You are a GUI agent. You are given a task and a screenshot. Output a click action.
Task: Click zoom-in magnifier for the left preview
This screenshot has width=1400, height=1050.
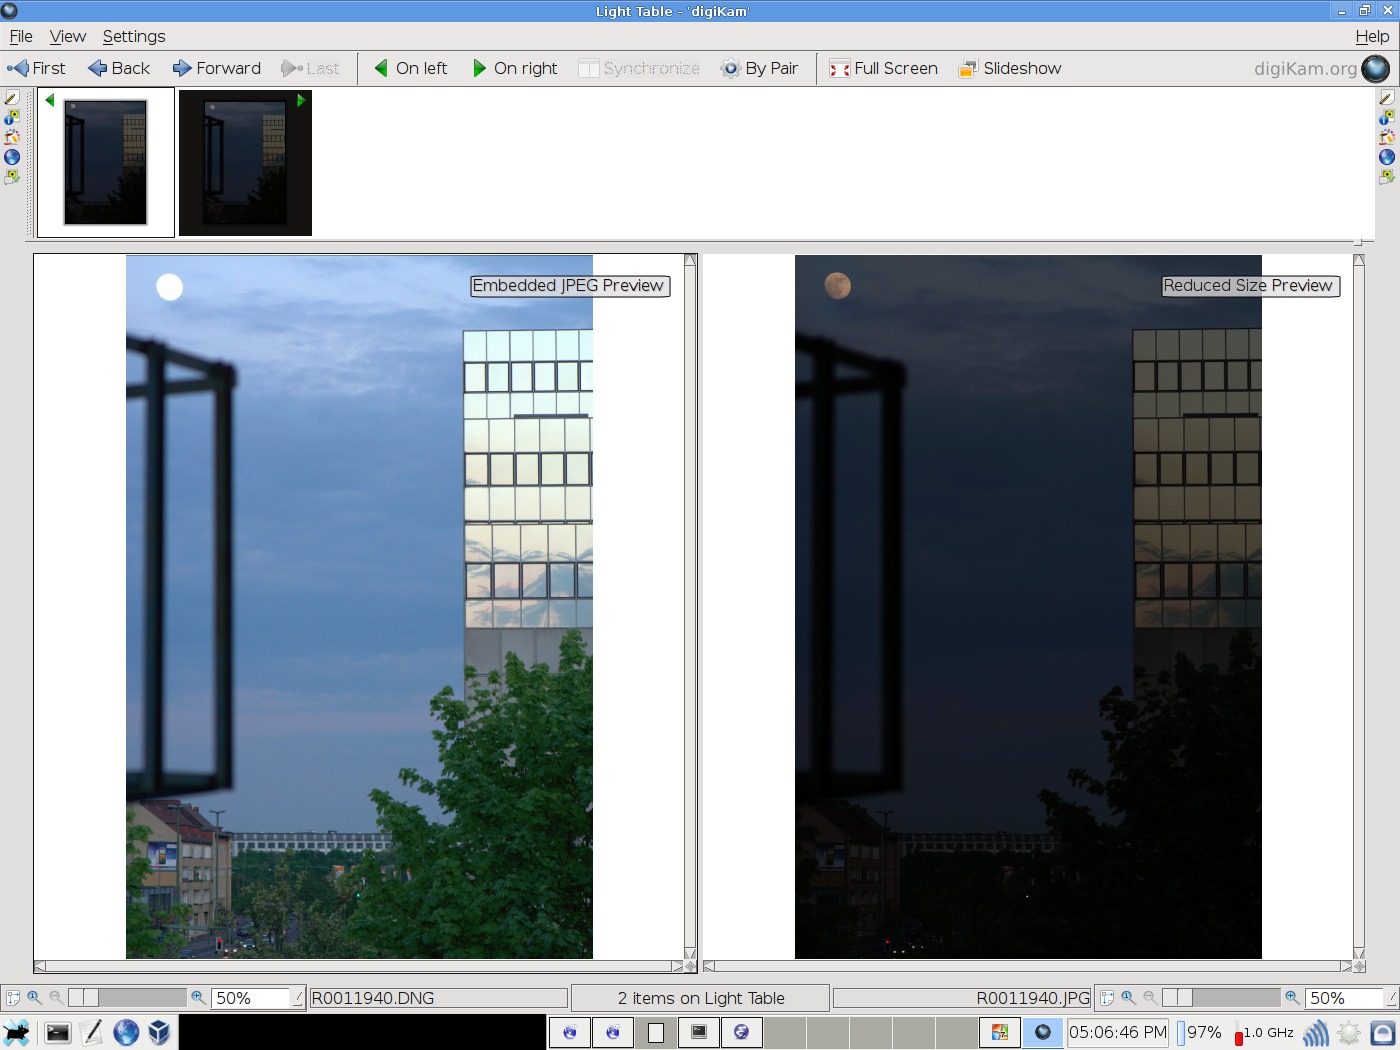pyautogui.click(x=198, y=998)
